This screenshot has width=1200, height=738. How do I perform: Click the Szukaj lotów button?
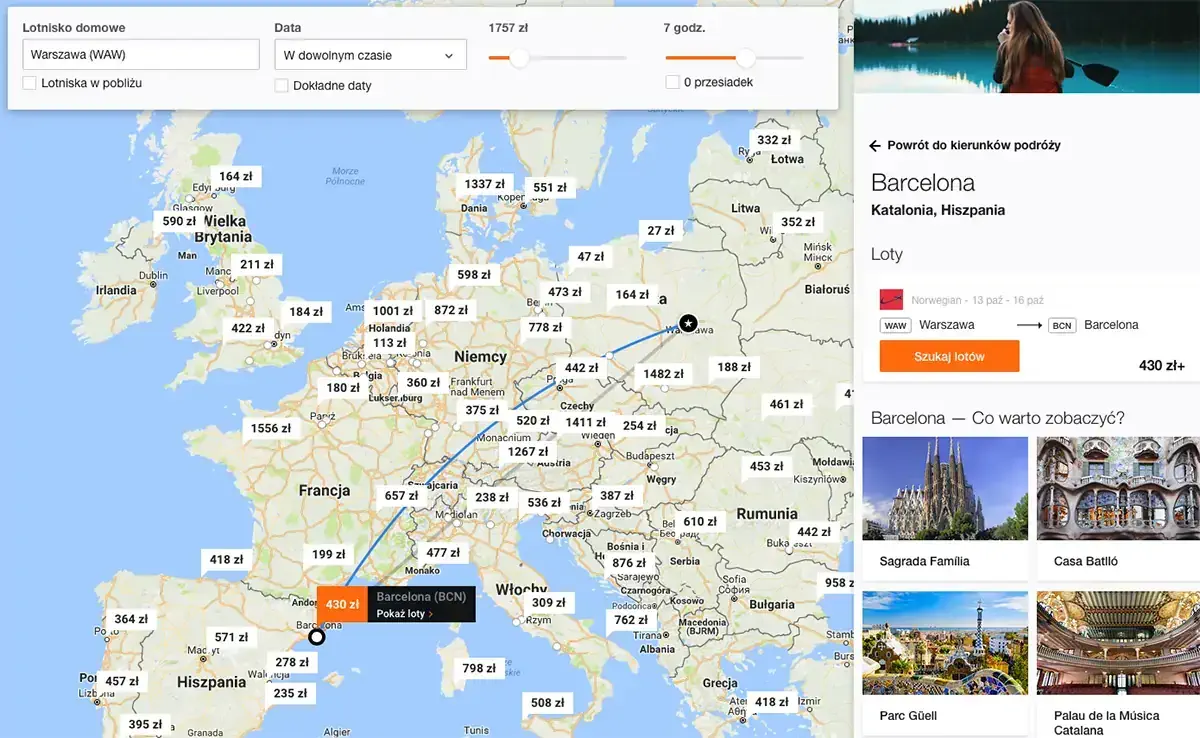point(949,356)
